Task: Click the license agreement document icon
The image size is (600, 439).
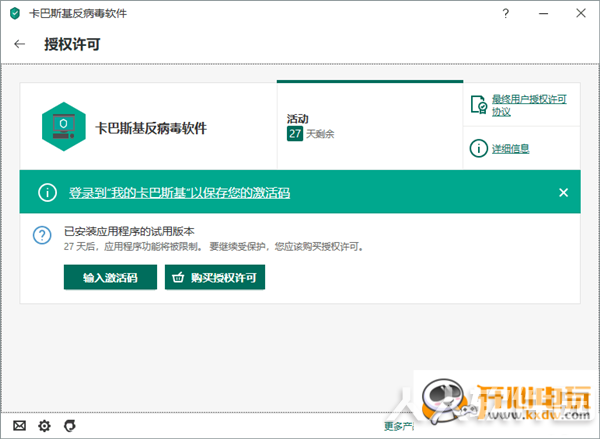Action: pos(479,104)
